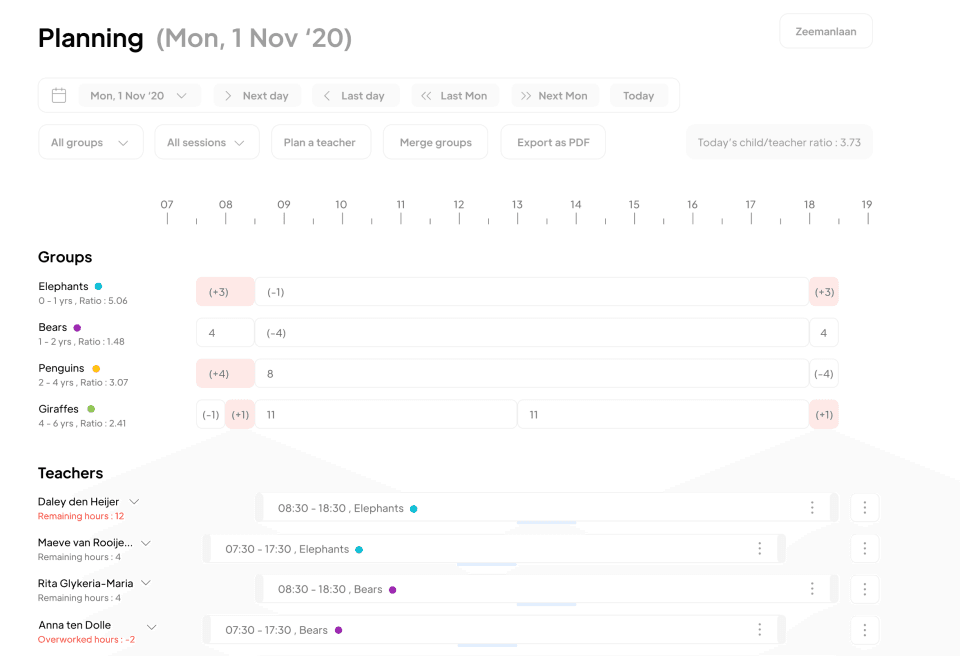The width and height of the screenshot is (960, 656).
Task: Click the Bears group name
Action: (x=53, y=327)
